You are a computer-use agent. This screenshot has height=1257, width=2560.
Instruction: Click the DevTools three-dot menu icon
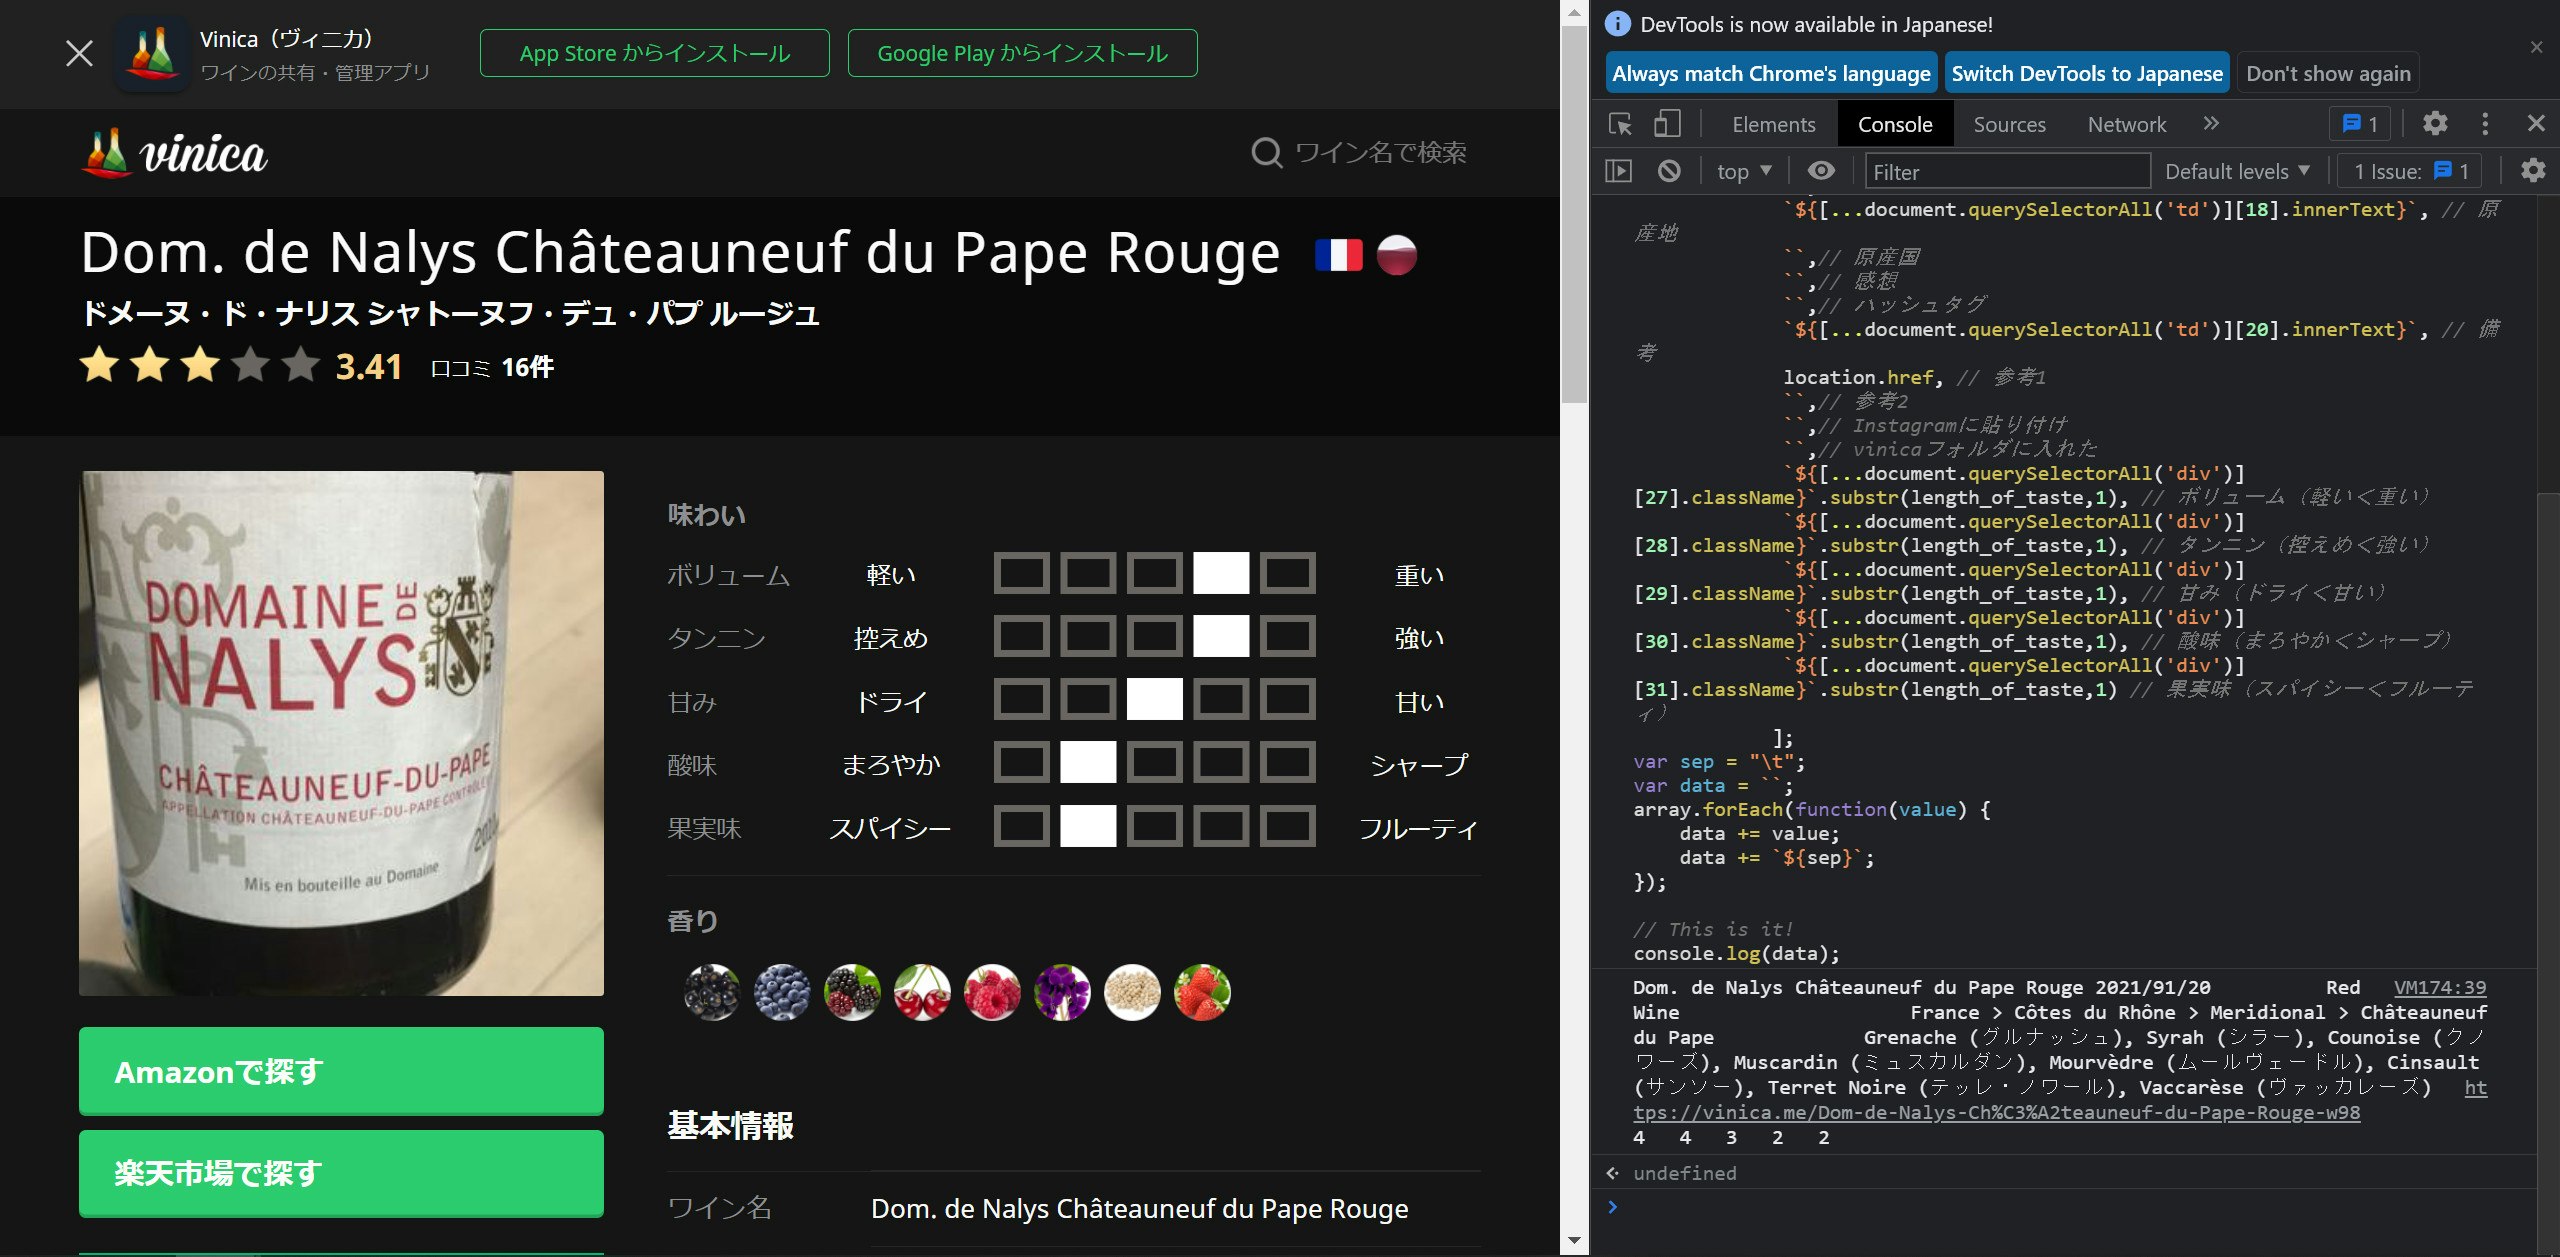[x=2485, y=124]
